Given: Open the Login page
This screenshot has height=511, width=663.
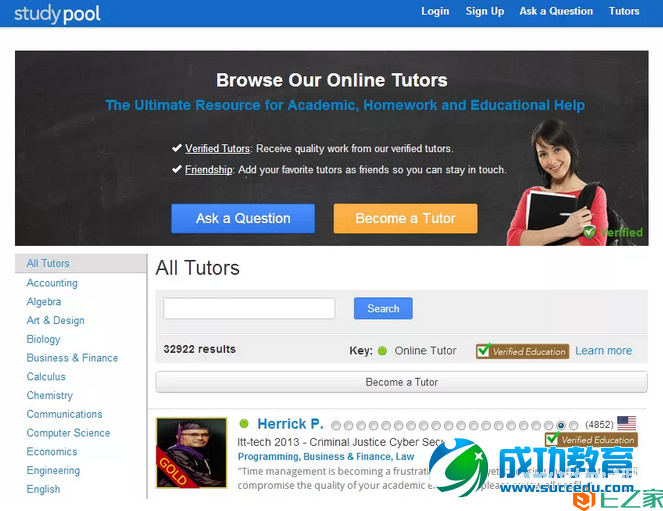Looking at the screenshot, I should (435, 11).
